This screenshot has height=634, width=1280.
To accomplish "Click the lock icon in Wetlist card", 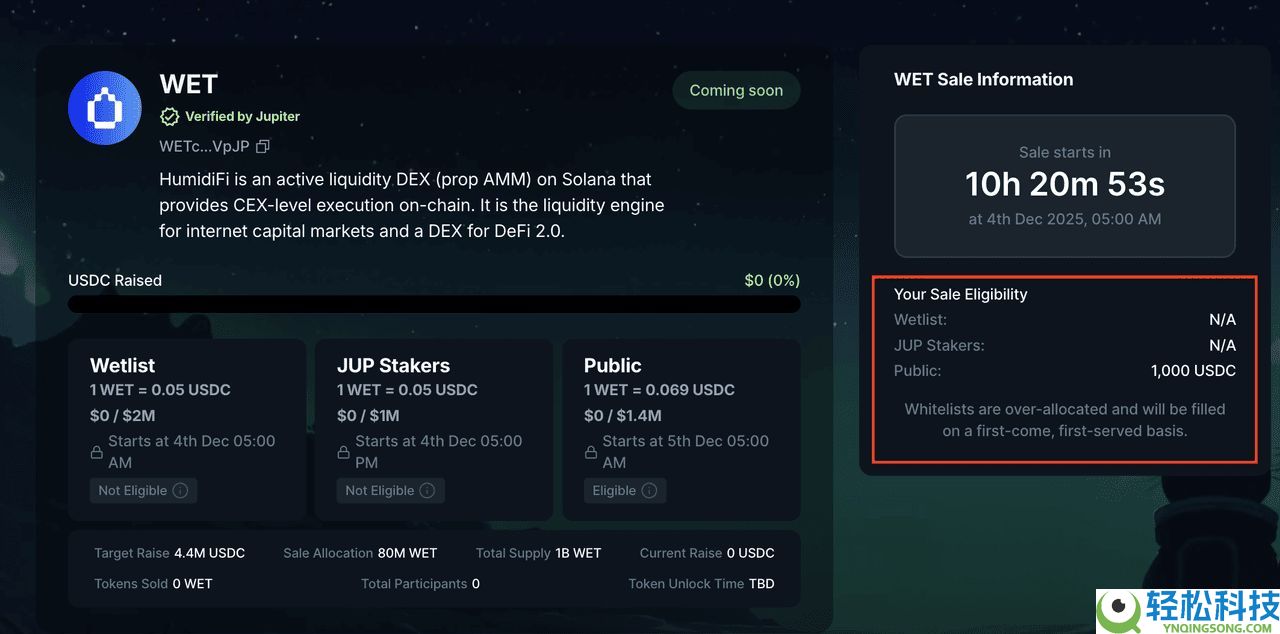I will pyautogui.click(x=97, y=452).
